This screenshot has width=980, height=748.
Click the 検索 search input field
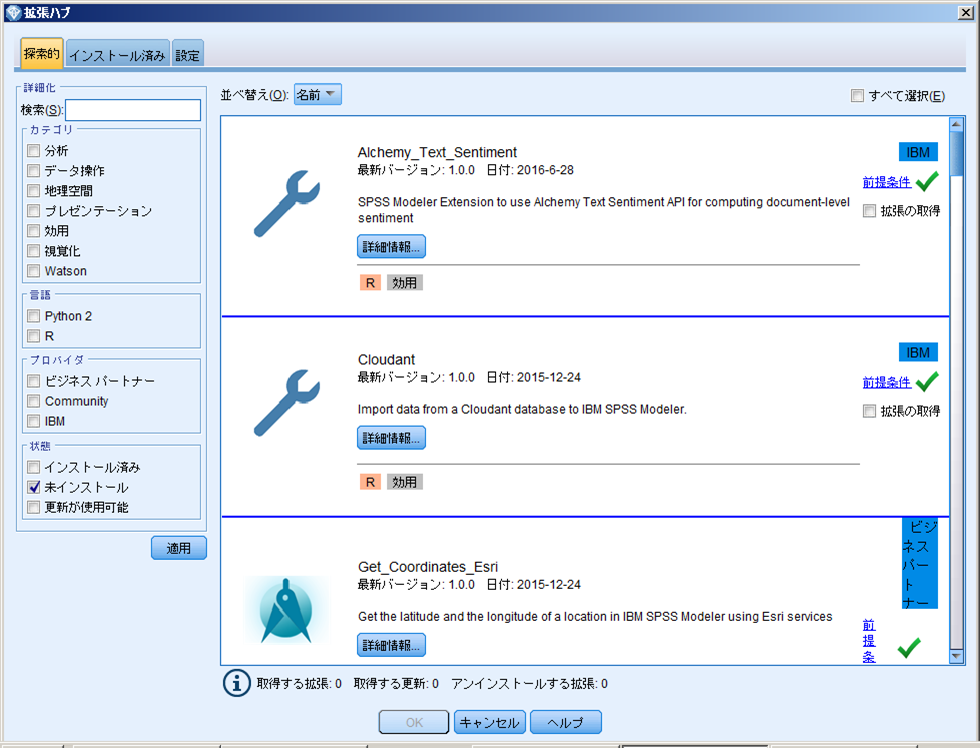(x=133, y=110)
